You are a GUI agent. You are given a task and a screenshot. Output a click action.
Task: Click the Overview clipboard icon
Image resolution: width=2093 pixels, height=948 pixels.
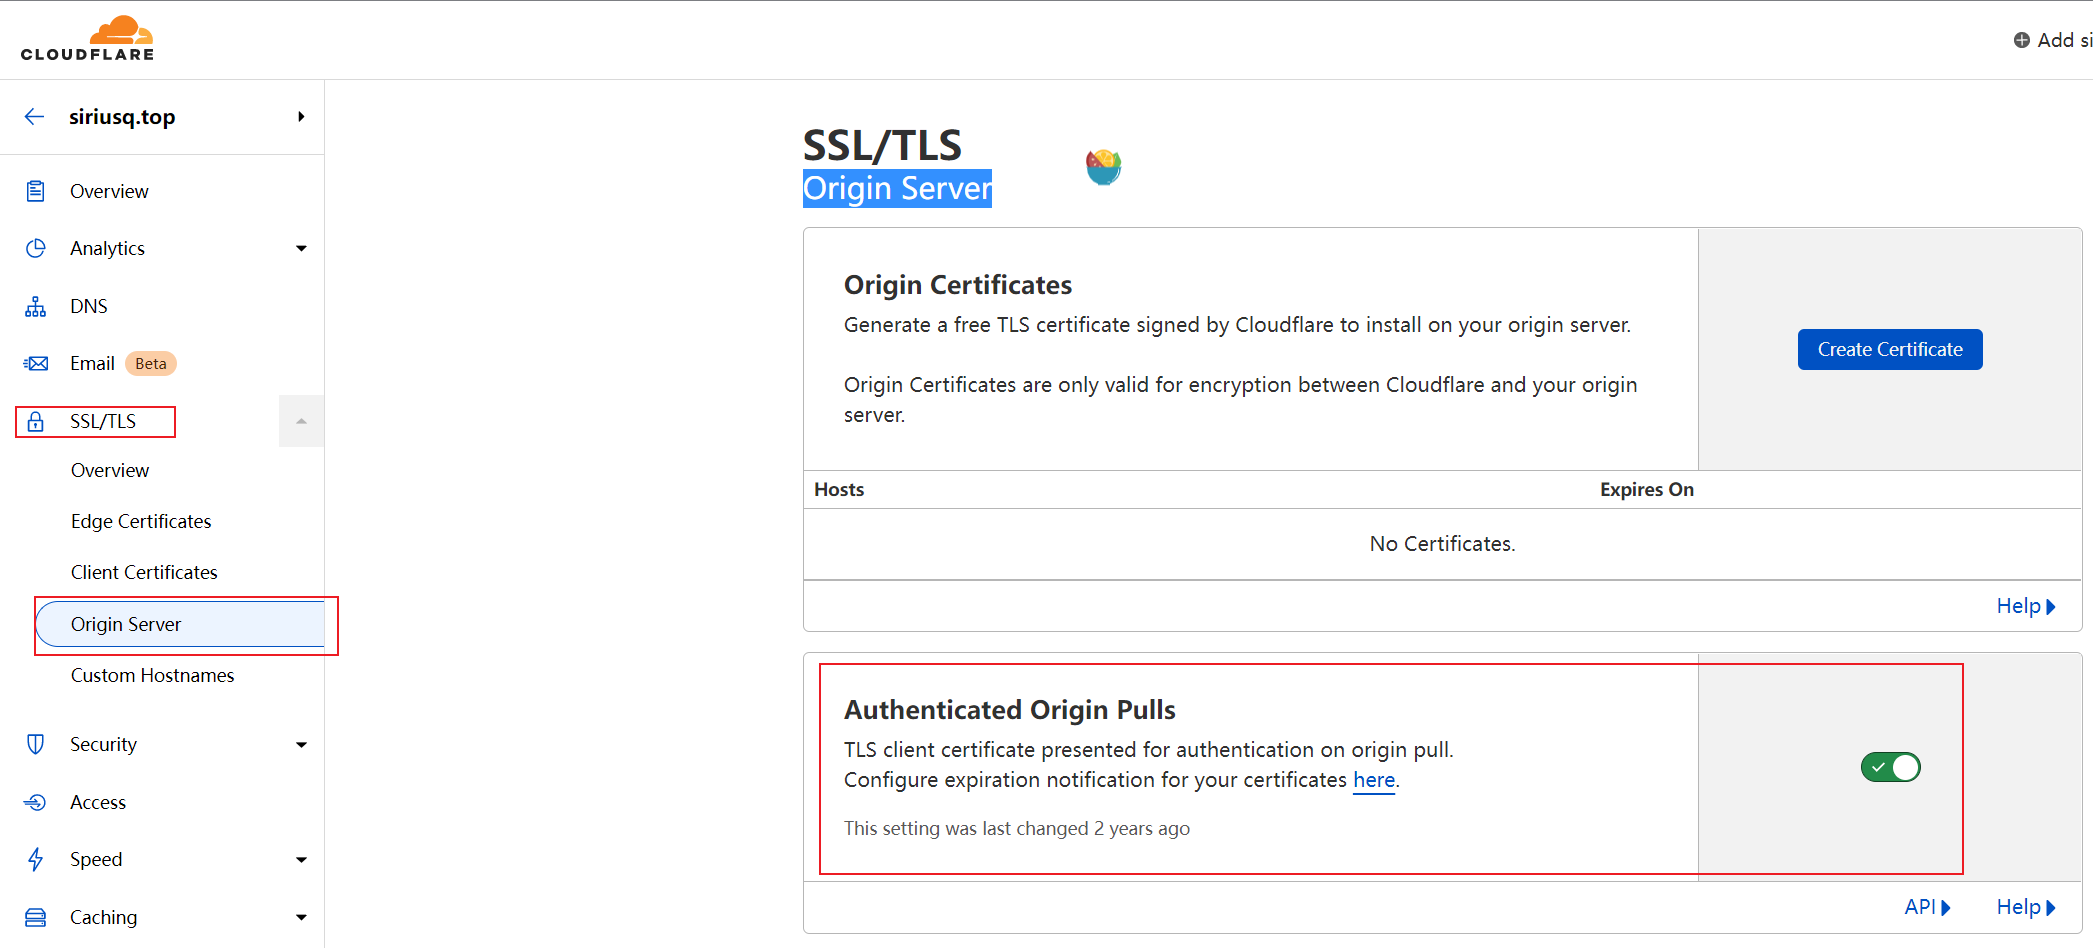36,191
